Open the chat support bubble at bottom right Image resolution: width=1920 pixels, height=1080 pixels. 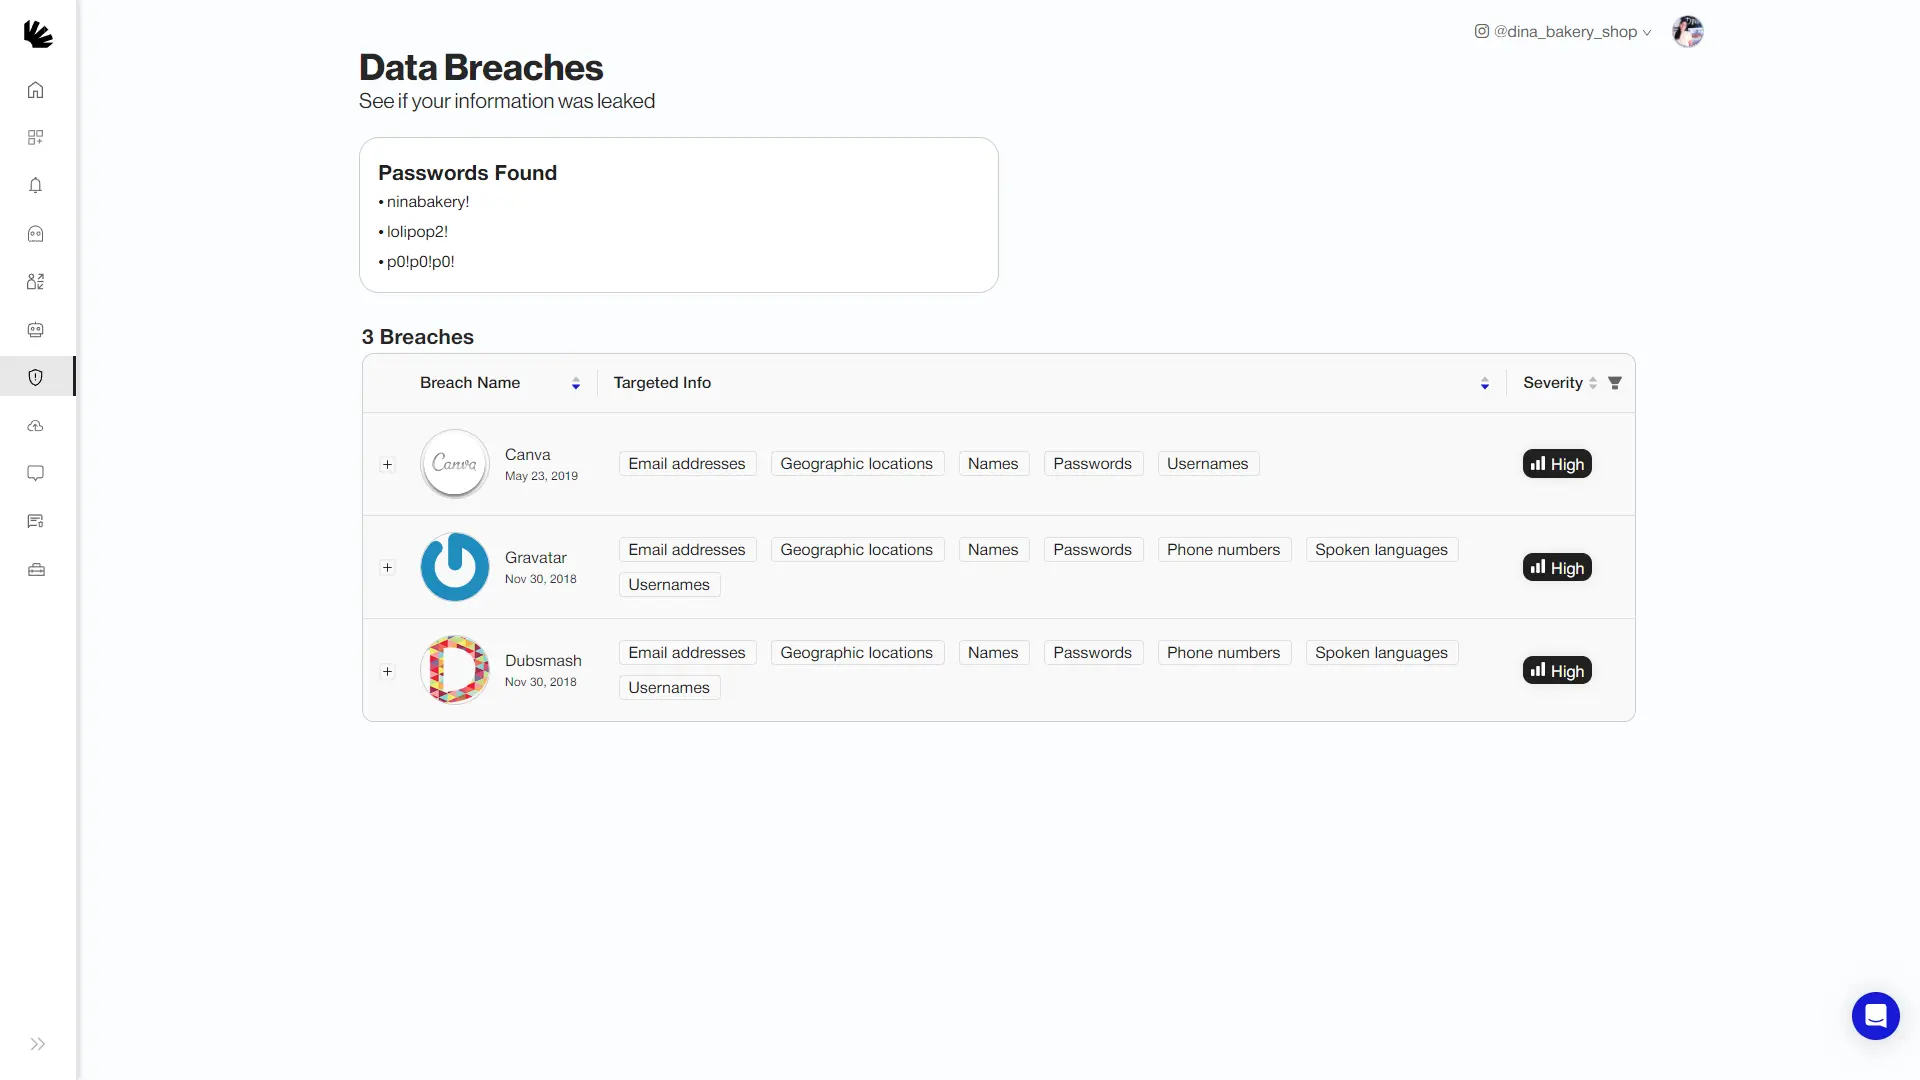pyautogui.click(x=1875, y=1015)
